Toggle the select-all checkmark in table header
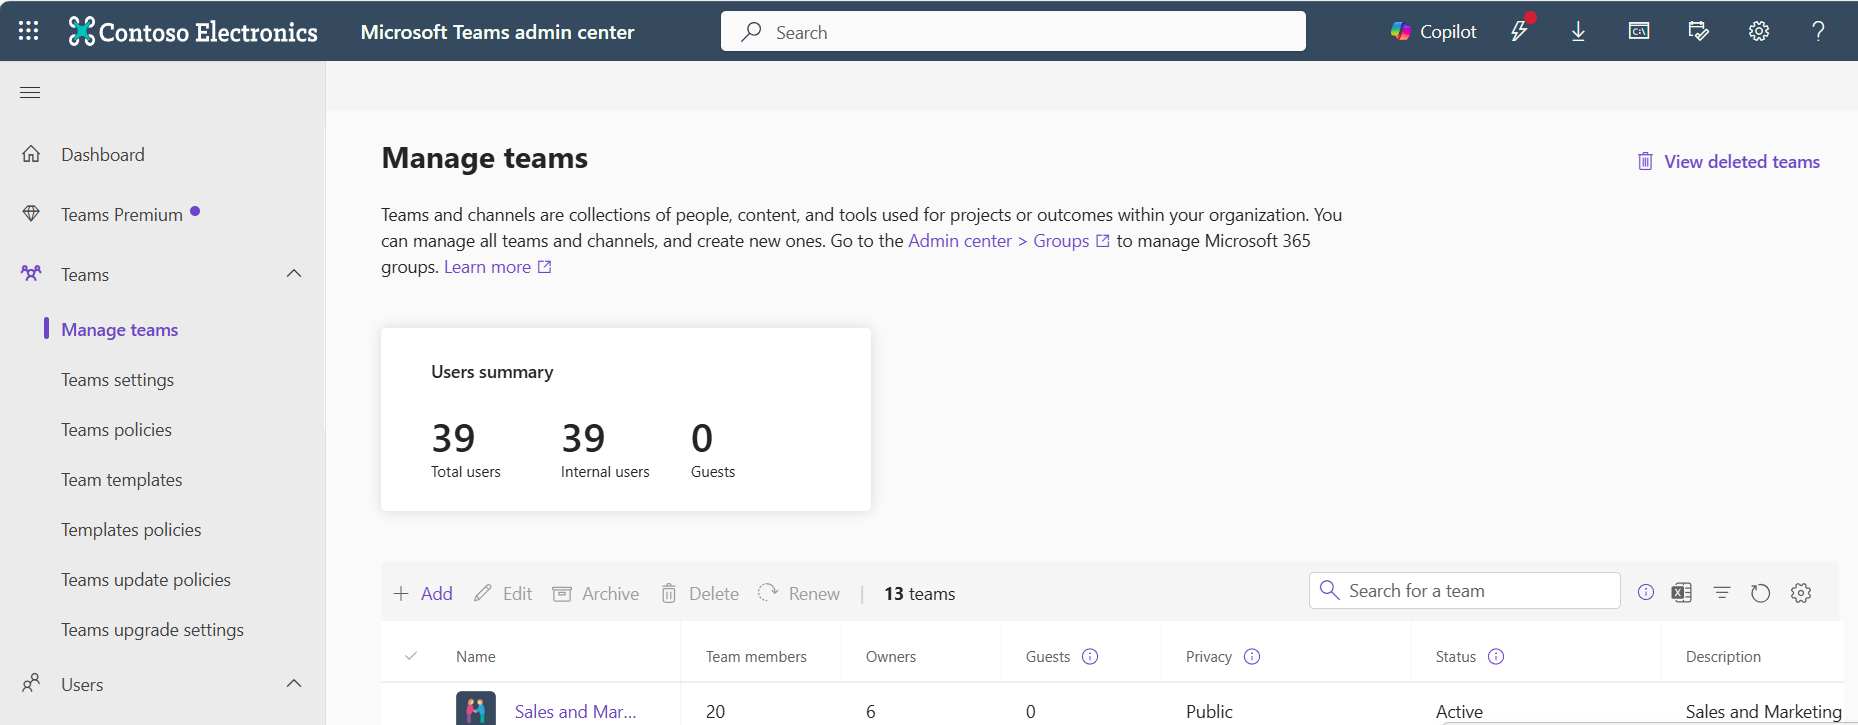This screenshot has width=1858, height=725. pos(411,656)
